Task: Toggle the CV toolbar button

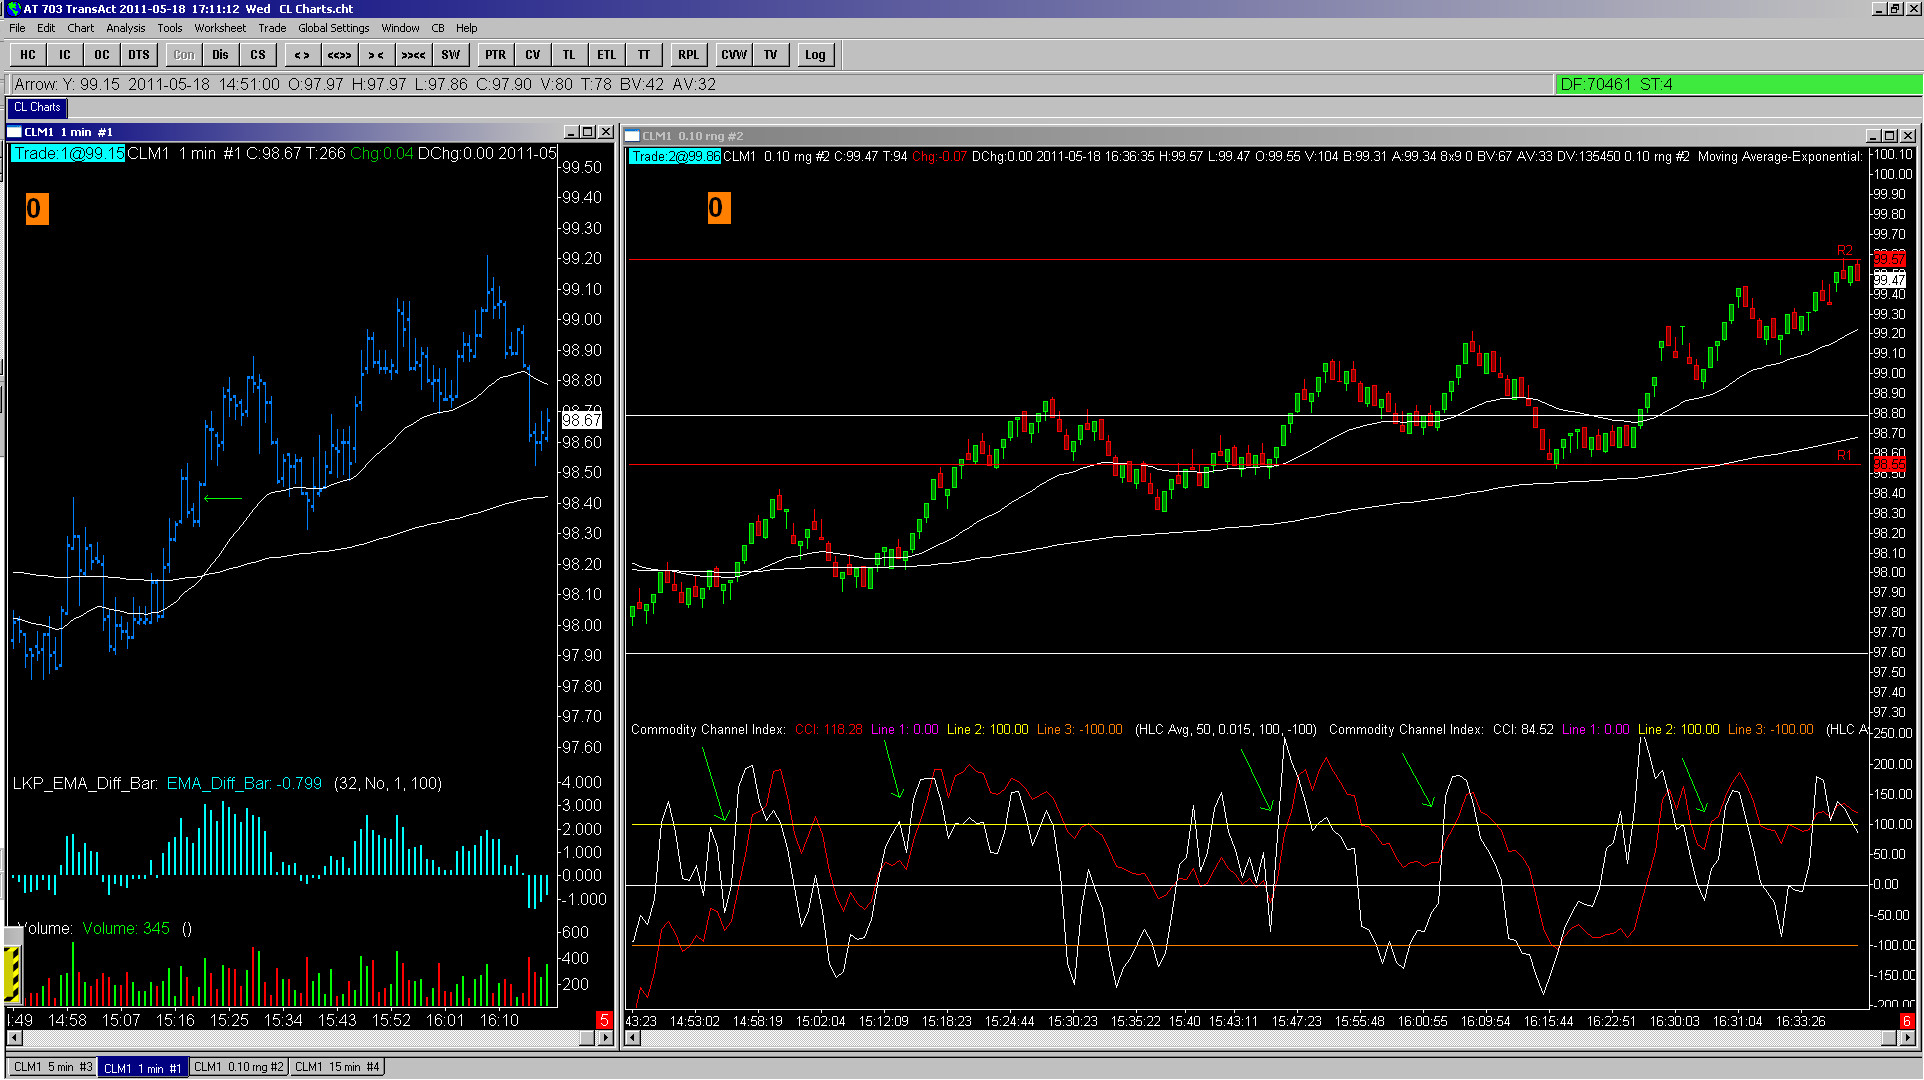Action: coord(533,55)
